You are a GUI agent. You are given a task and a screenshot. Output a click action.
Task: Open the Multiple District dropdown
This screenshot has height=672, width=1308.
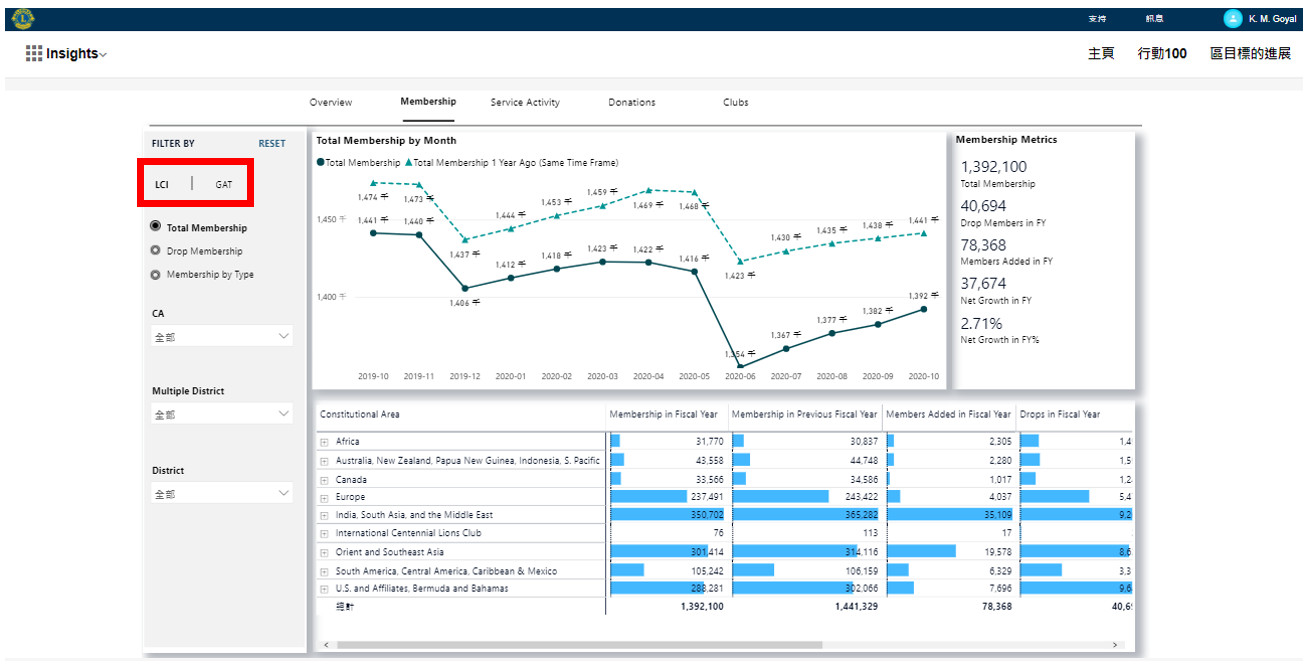point(222,414)
